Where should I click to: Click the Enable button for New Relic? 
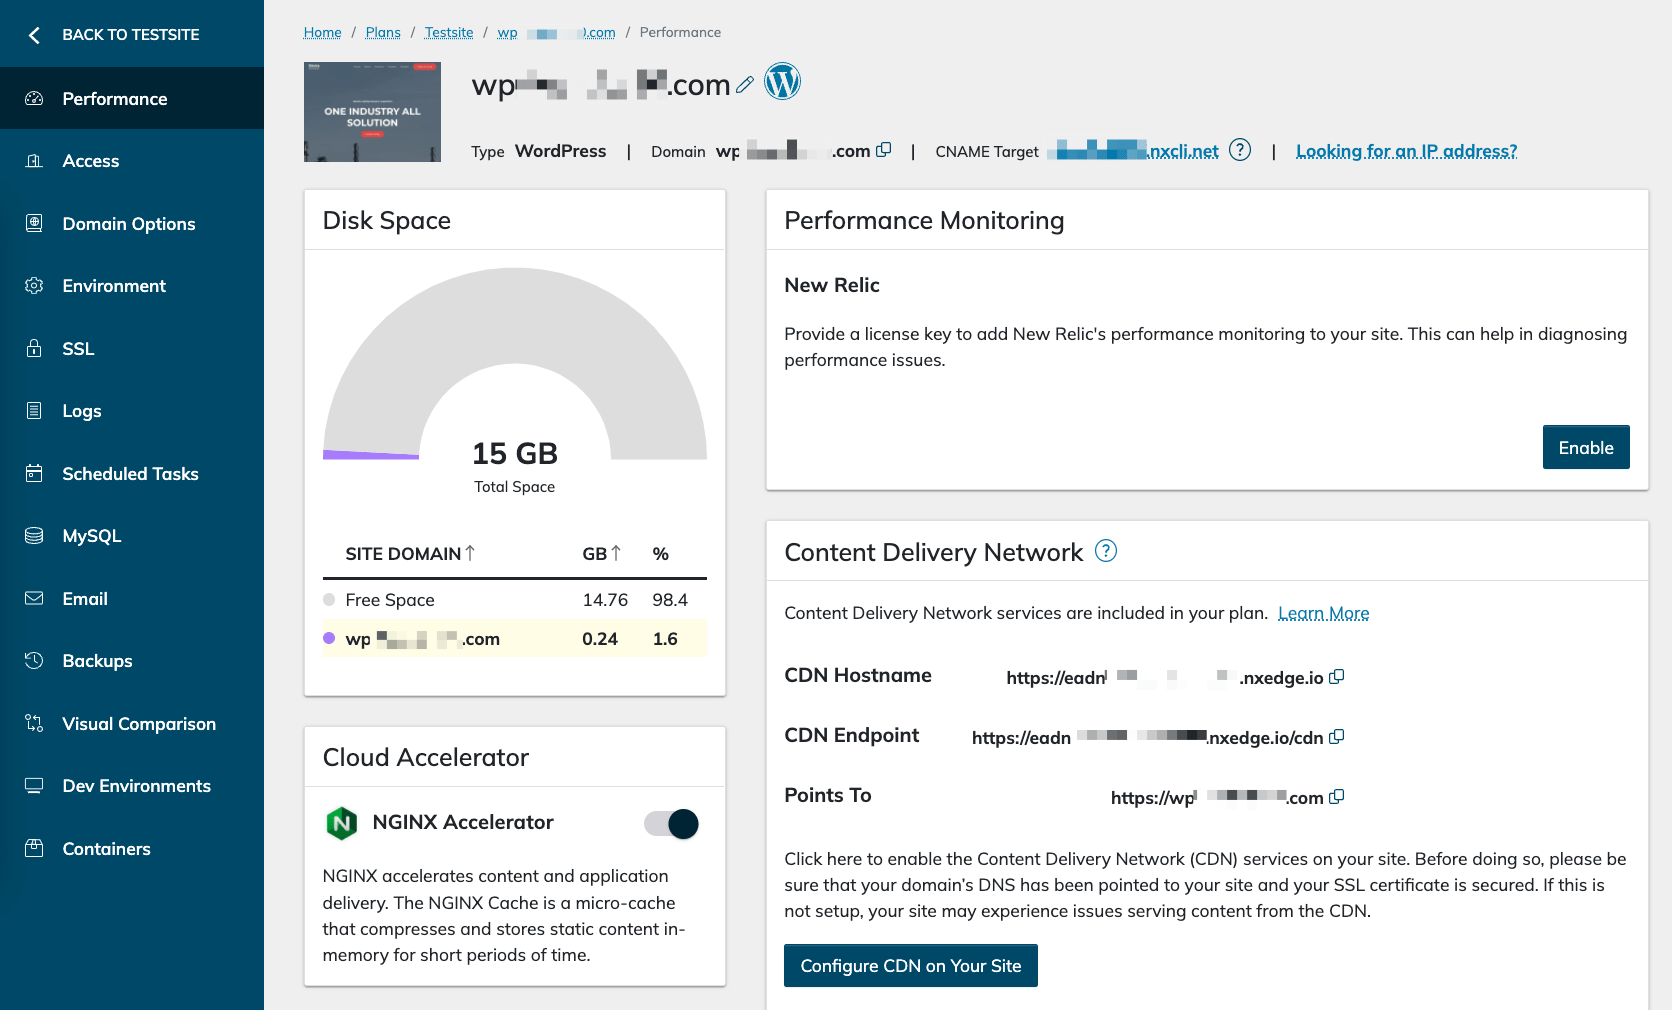click(1586, 447)
